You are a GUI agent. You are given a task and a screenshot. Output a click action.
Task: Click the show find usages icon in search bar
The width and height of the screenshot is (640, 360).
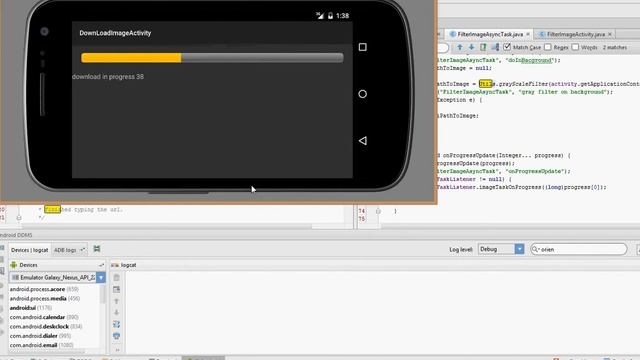click(x=483, y=47)
